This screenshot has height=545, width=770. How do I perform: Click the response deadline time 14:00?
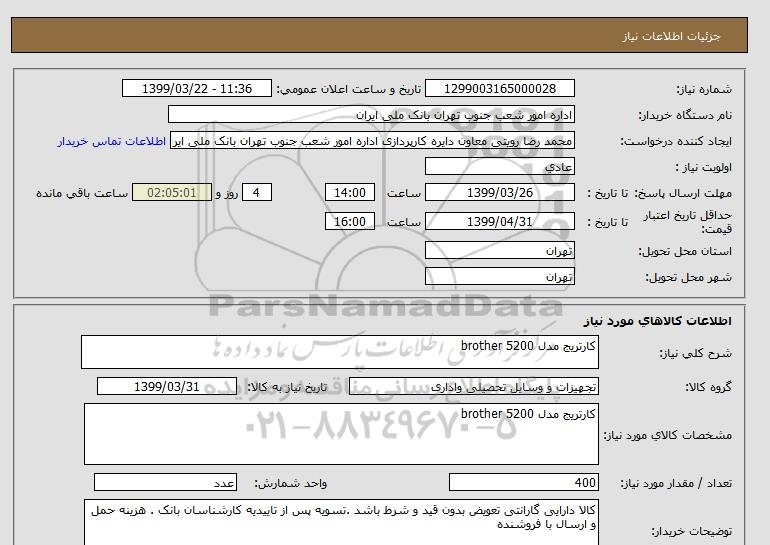click(x=350, y=192)
